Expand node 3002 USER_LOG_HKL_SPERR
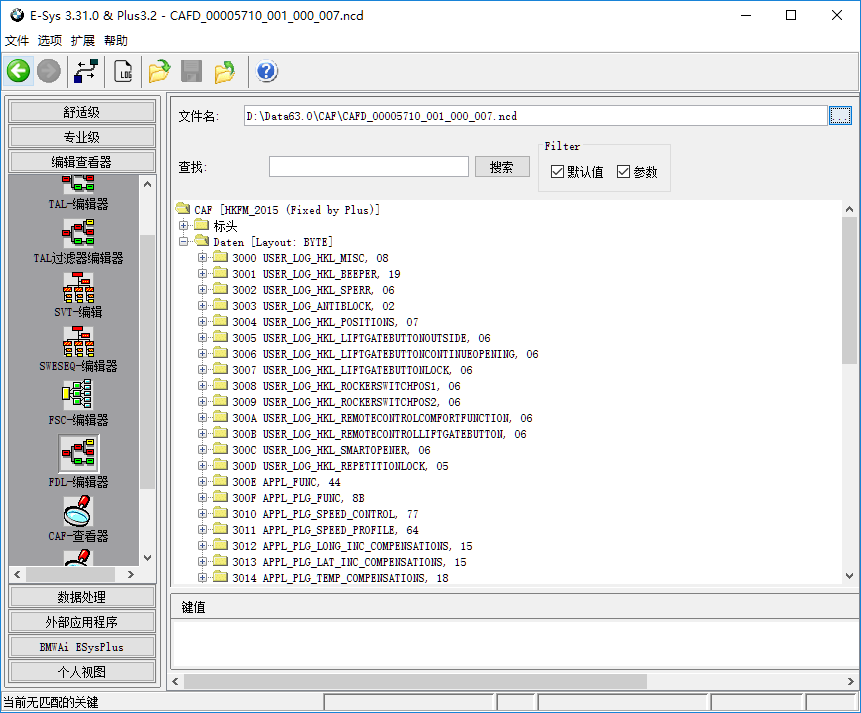 [x=203, y=289]
